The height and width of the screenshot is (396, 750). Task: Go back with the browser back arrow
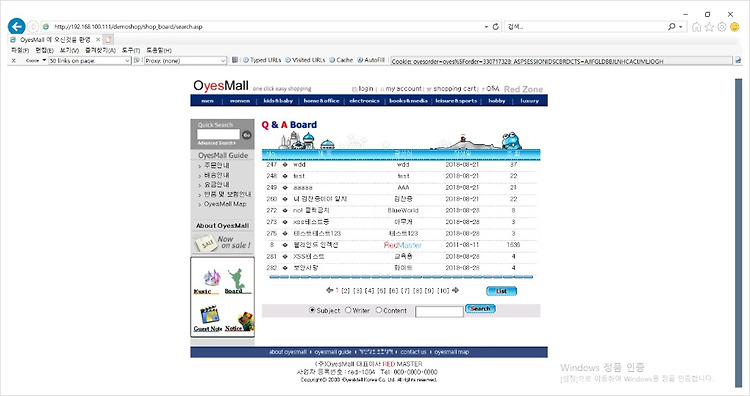click(17, 26)
